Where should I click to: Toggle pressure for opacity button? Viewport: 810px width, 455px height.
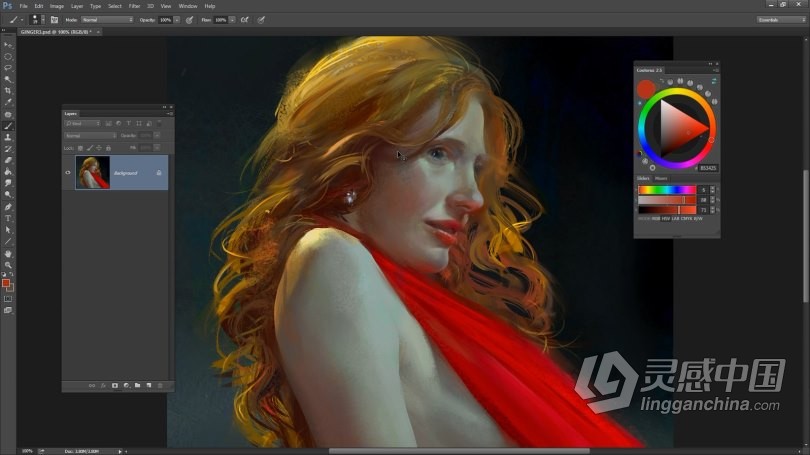pos(190,20)
